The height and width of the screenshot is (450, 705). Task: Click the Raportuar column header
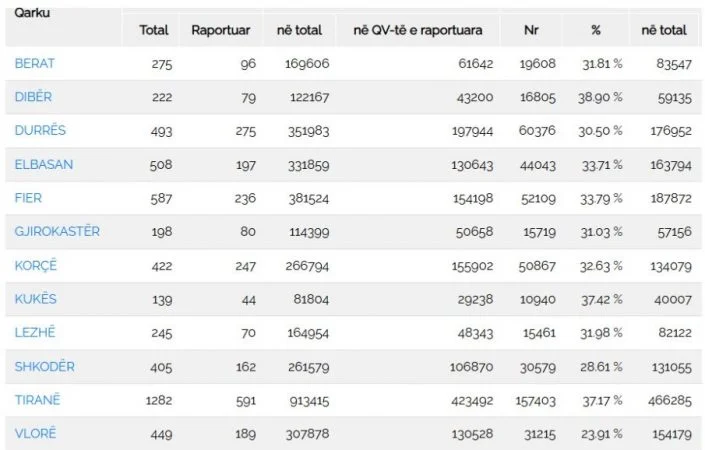220,30
